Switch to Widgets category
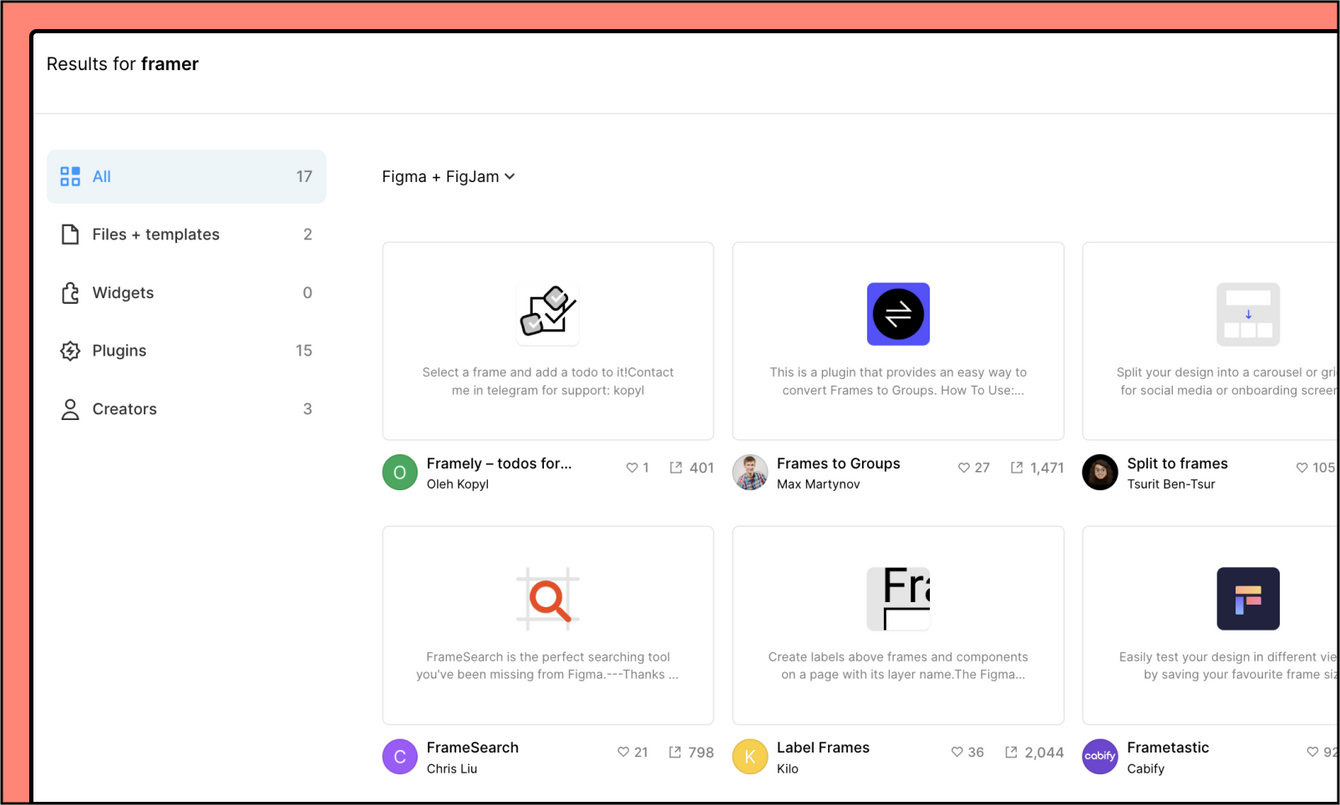The height and width of the screenshot is (805, 1340). click(186, 293)
